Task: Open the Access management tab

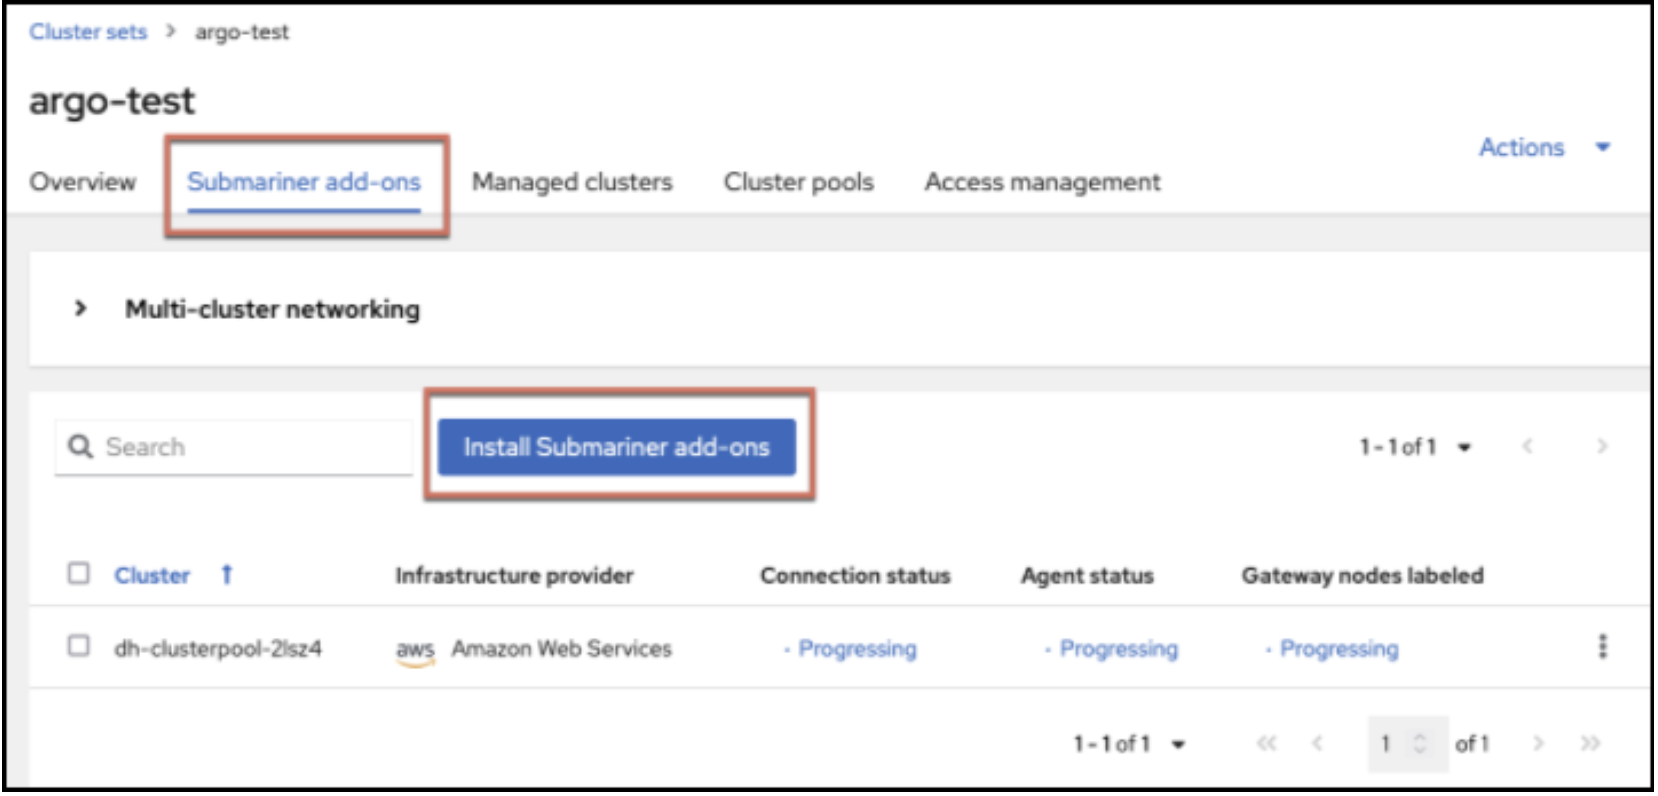Action: (x=1042, y=182)
